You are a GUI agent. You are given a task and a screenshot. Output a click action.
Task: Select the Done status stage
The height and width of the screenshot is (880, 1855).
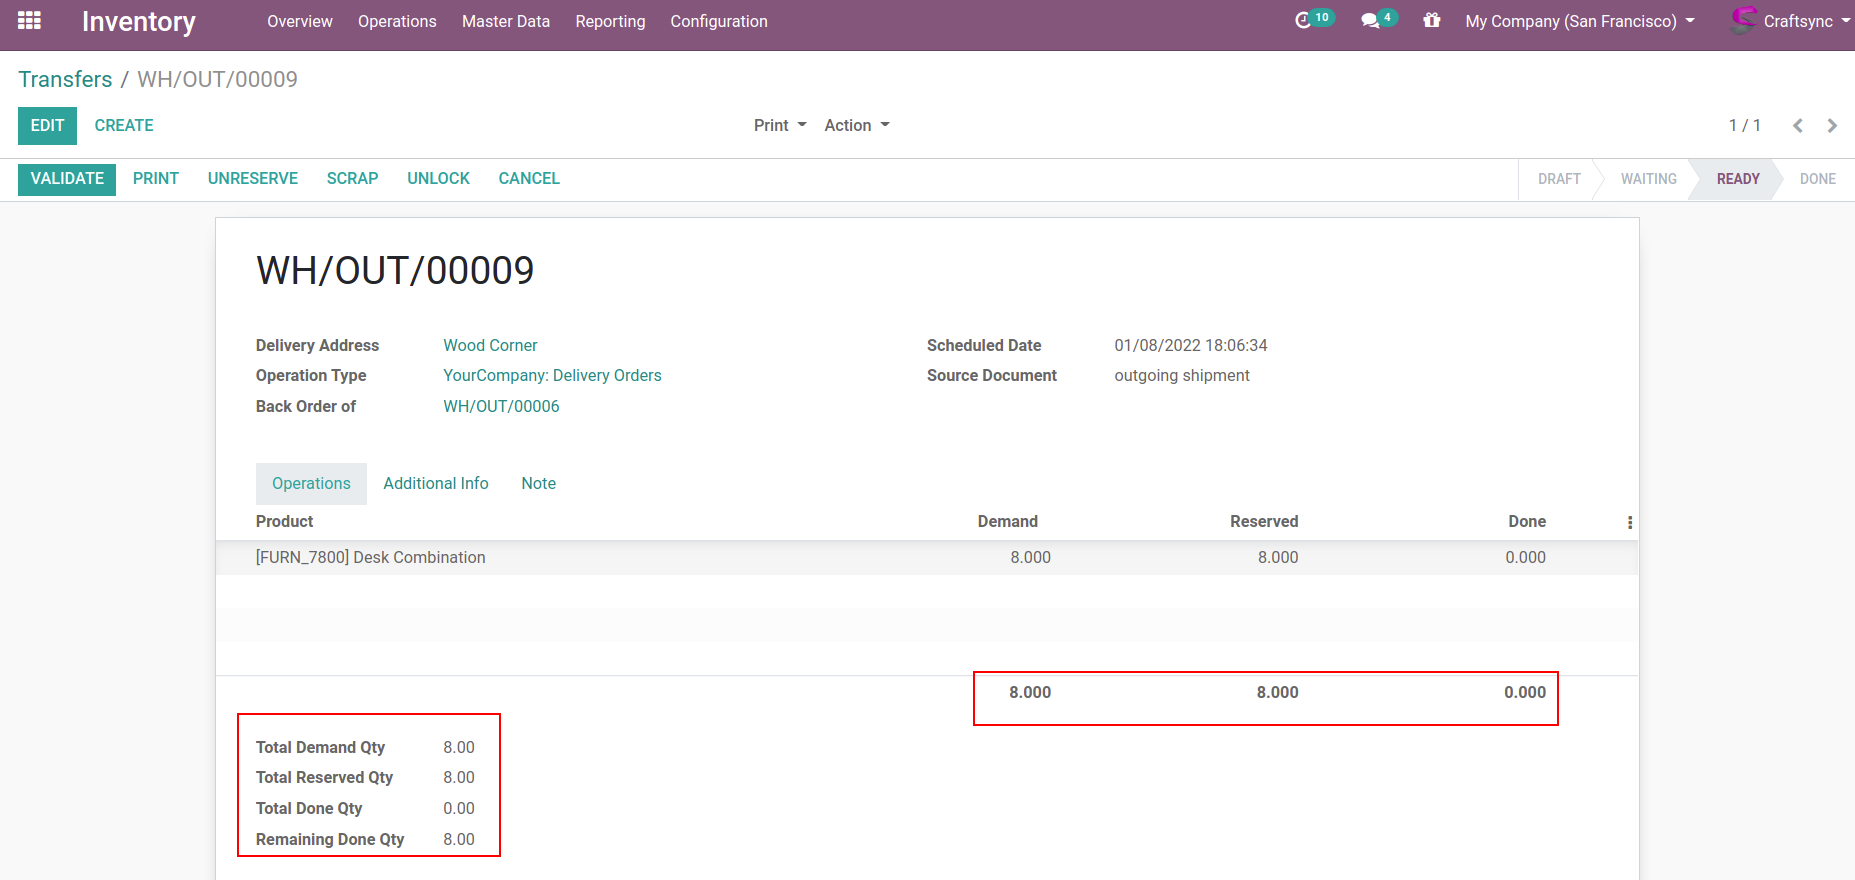point(1816,180)
